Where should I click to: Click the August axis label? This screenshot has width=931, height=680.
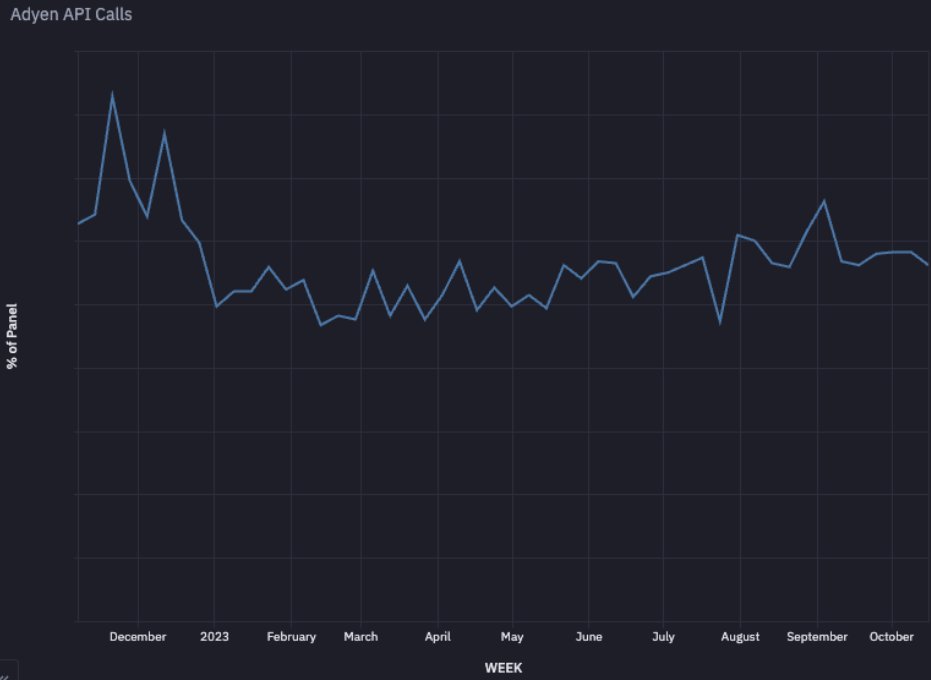(x=740, y=636)
